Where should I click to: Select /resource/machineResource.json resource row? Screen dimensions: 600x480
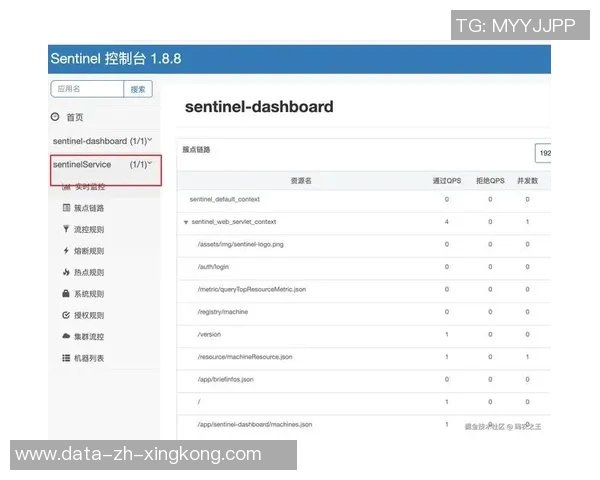[364, 357]
